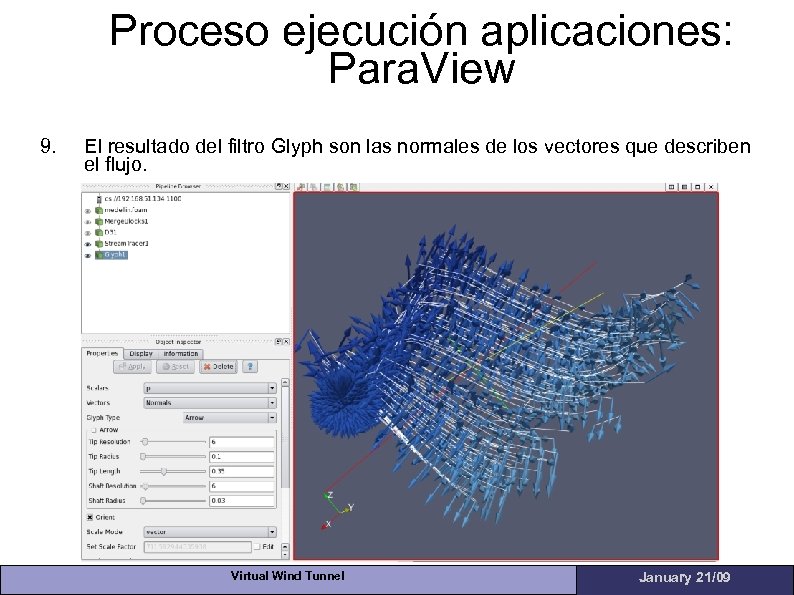Click the Shaft Resolution value field

pos(242,486)
